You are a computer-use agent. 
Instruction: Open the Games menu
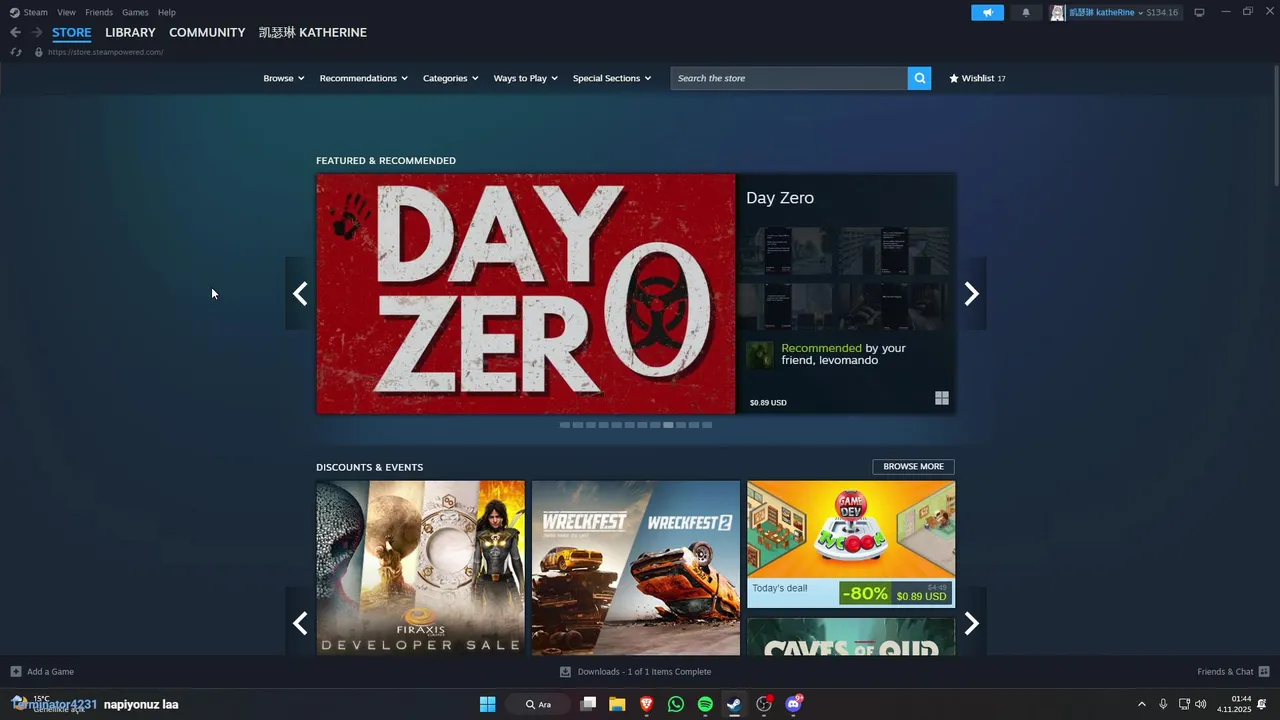click(x=135, y=12)
